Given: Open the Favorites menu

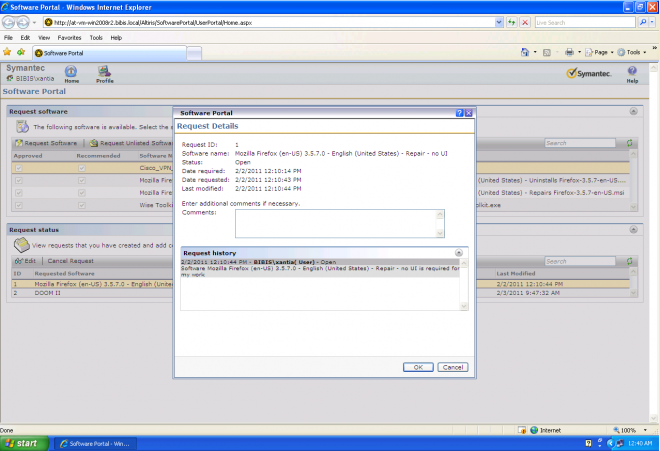Looking at the screenshot, I should (x=69, y=37).
